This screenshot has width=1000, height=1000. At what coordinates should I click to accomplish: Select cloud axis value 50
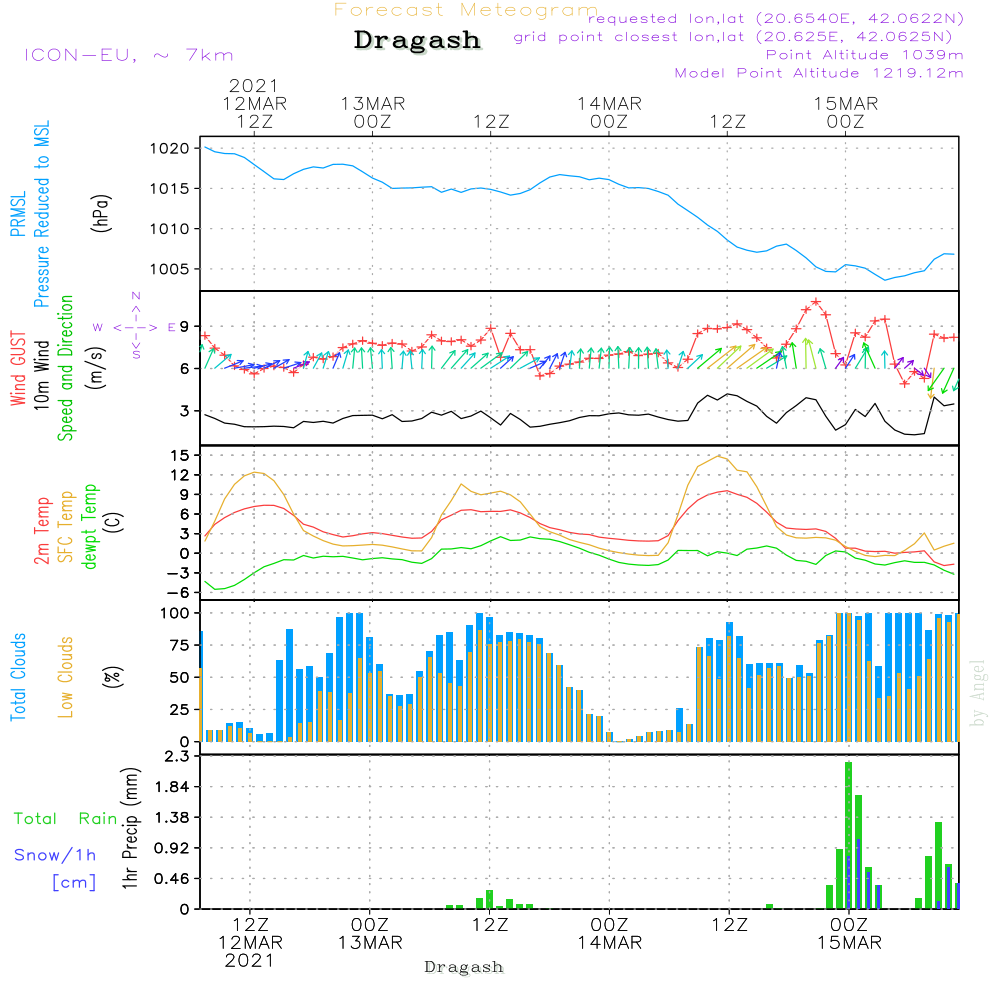(x=180, y=678)
